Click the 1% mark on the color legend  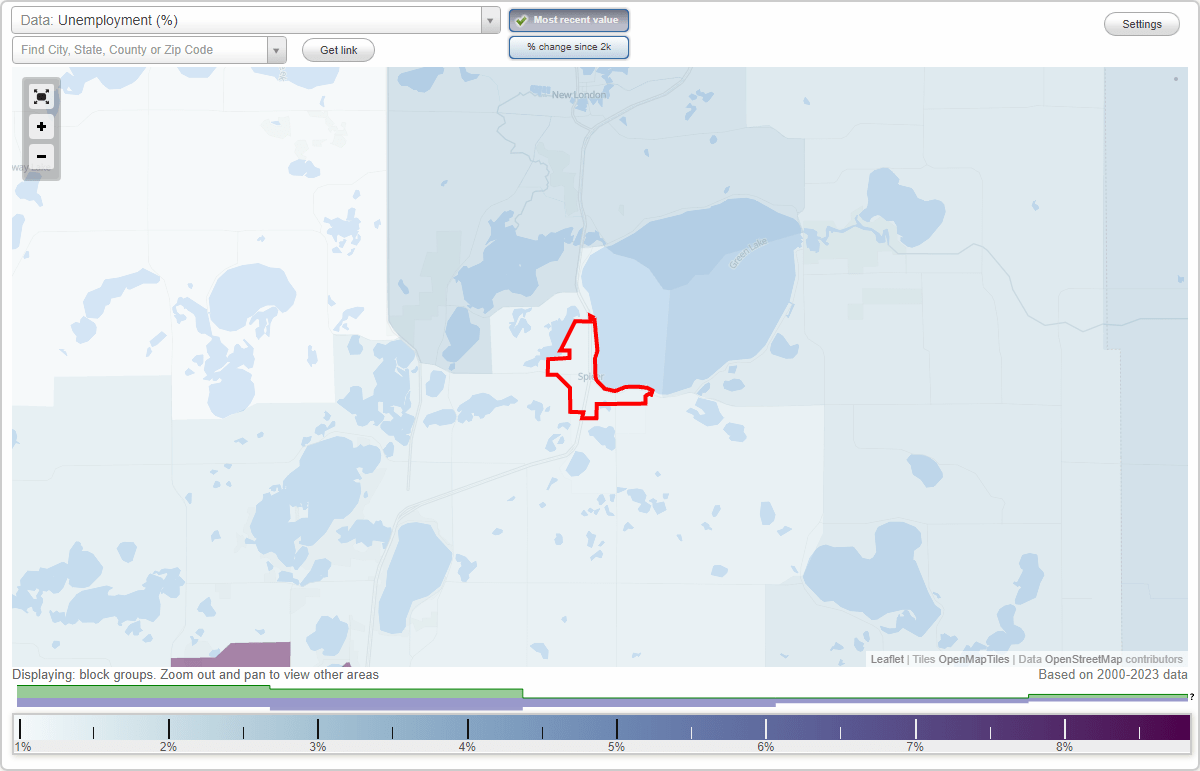click(21, 746)
